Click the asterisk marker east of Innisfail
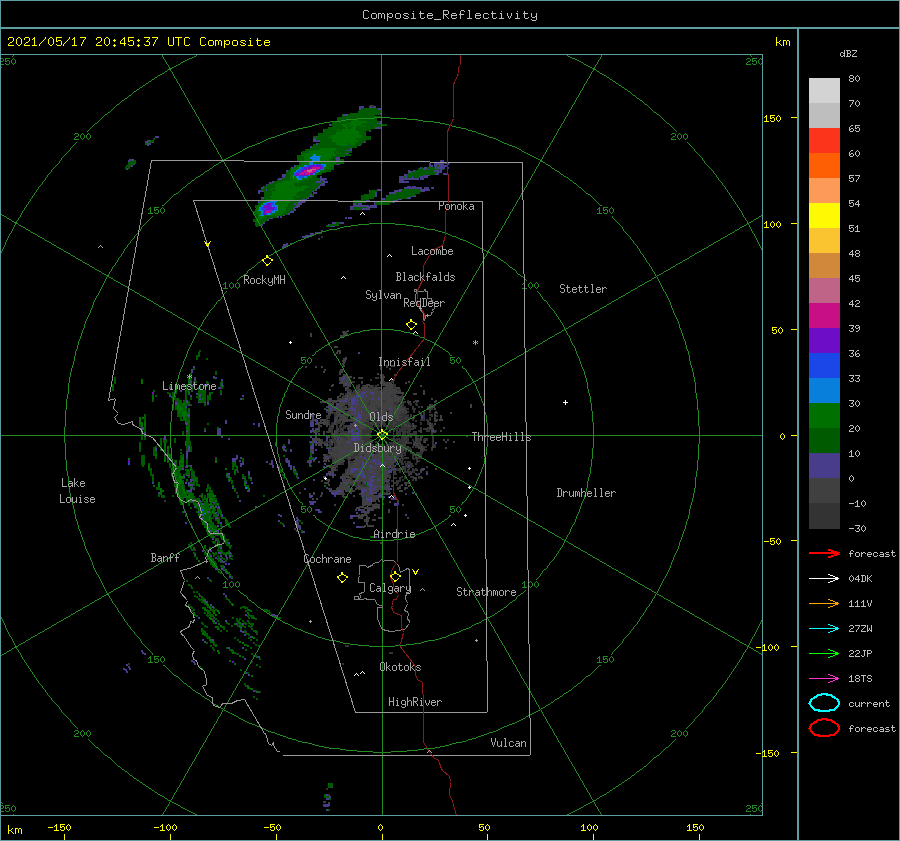This screenshot has height=841, width=900. [x=475, y=343]
